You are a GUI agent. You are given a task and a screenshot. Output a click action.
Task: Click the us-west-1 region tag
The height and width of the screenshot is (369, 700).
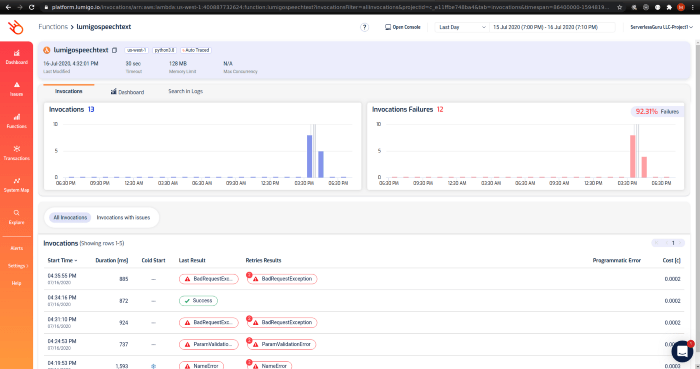pos(136,50)
